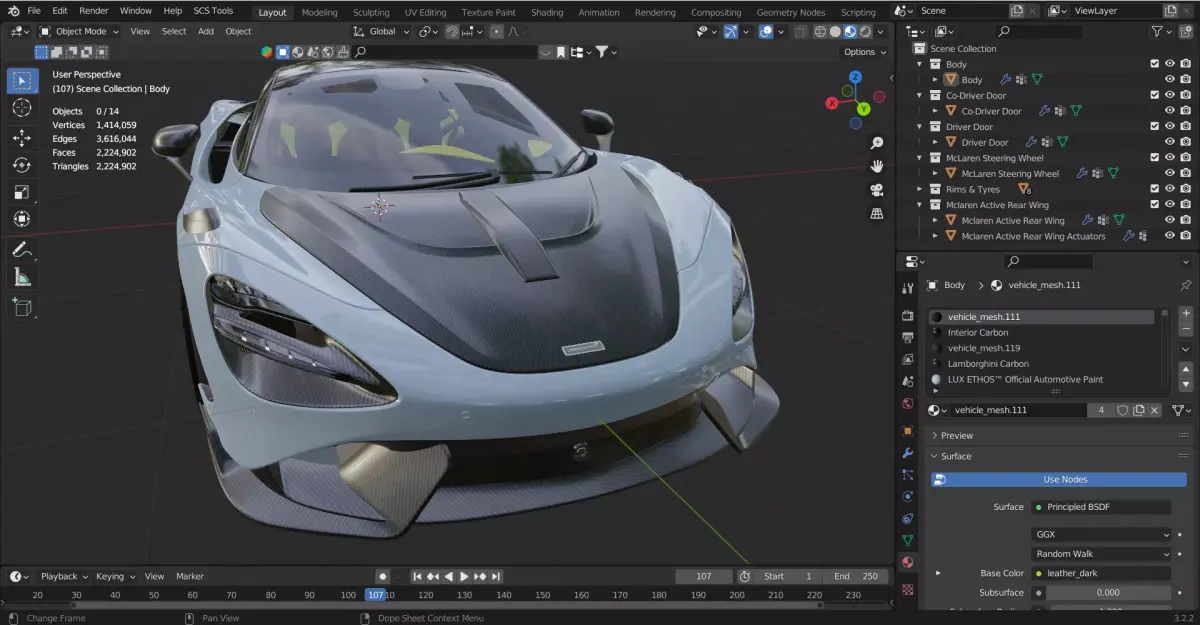1200x625 pixels.
Task: Click Principled BSDF surface shader button
Action: [1101, 507]
